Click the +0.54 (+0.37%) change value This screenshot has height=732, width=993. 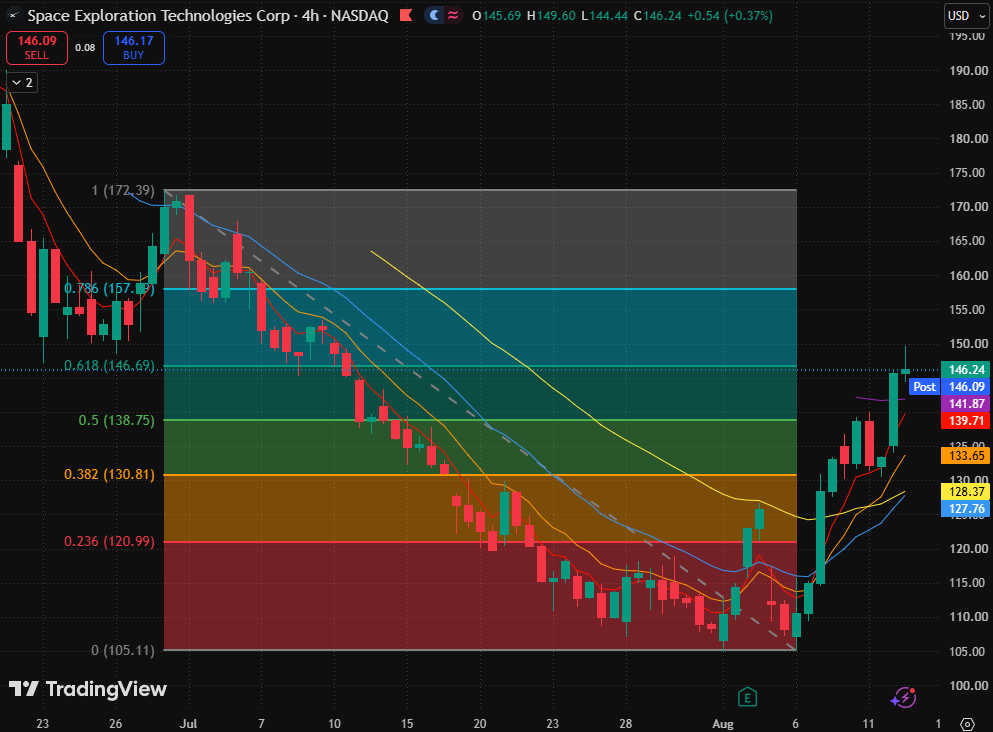click(x=729, y=16)
